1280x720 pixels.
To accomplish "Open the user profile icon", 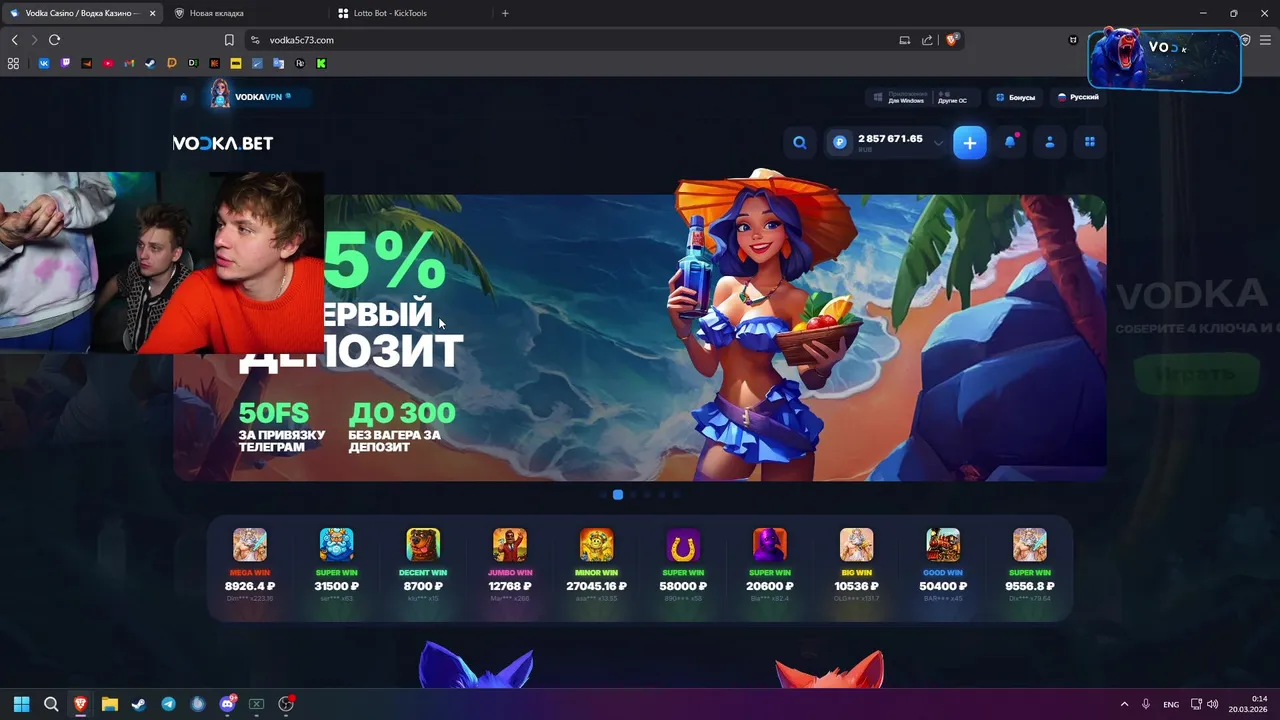I will coord(1050,143).
